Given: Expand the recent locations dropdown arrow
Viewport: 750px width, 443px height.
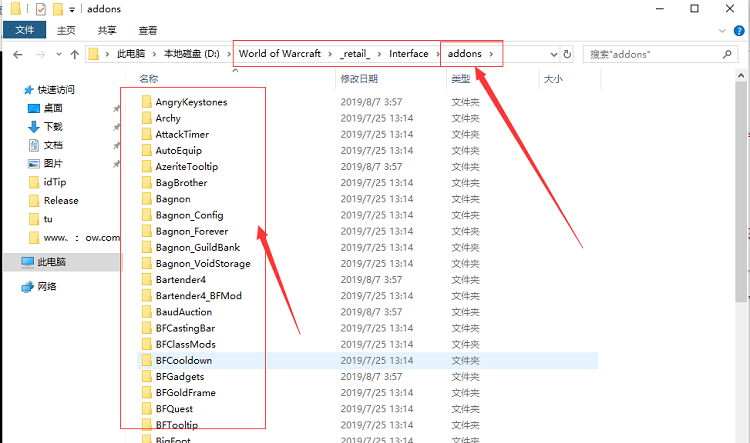Looking at the screenshot, I should tap(57, 54).
